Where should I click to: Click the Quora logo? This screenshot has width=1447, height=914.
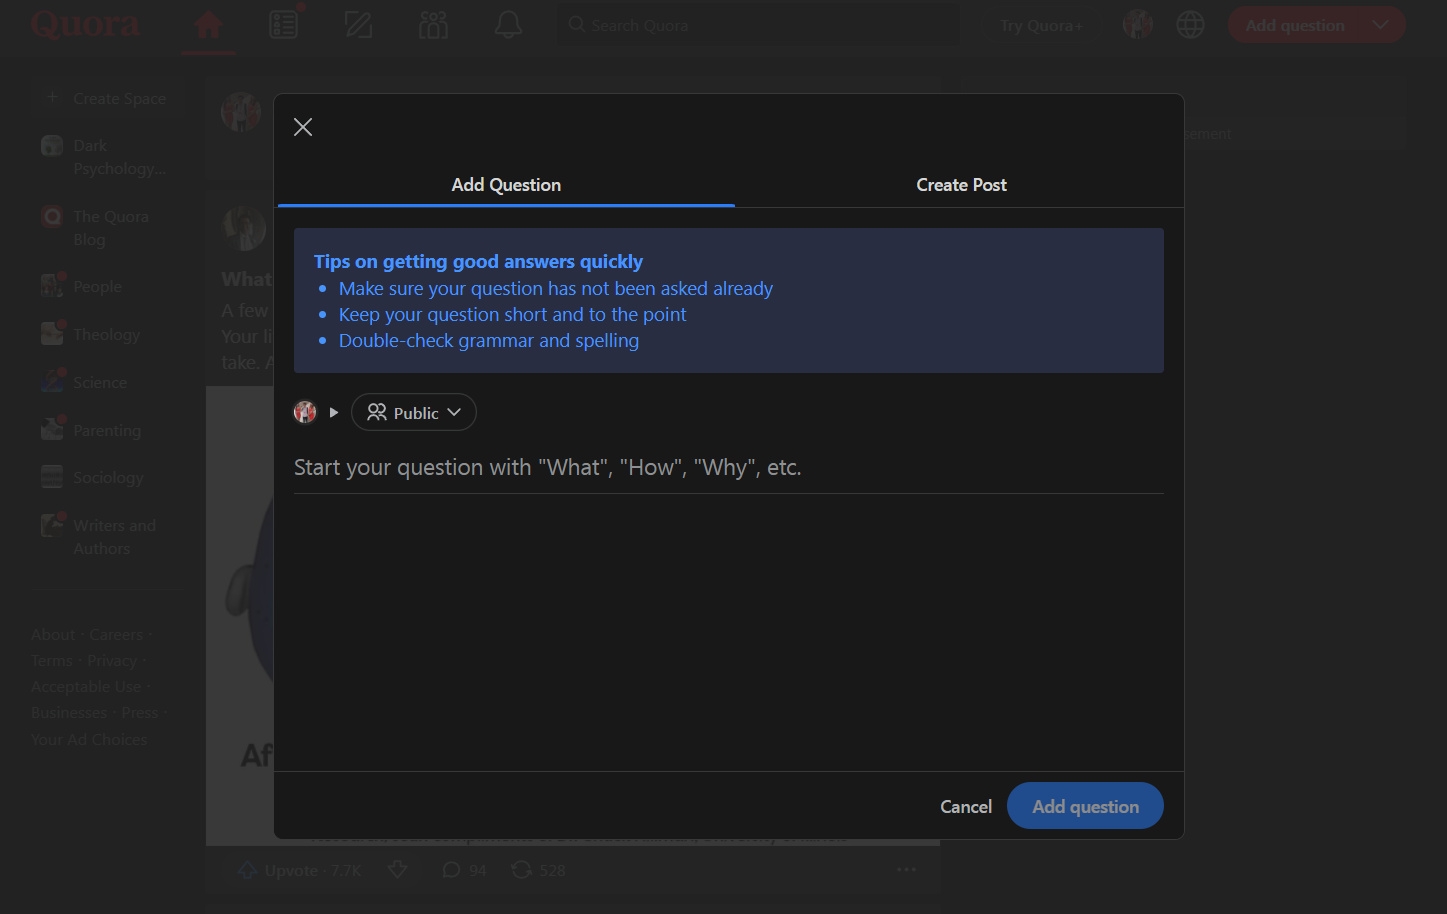coord(85,25)
